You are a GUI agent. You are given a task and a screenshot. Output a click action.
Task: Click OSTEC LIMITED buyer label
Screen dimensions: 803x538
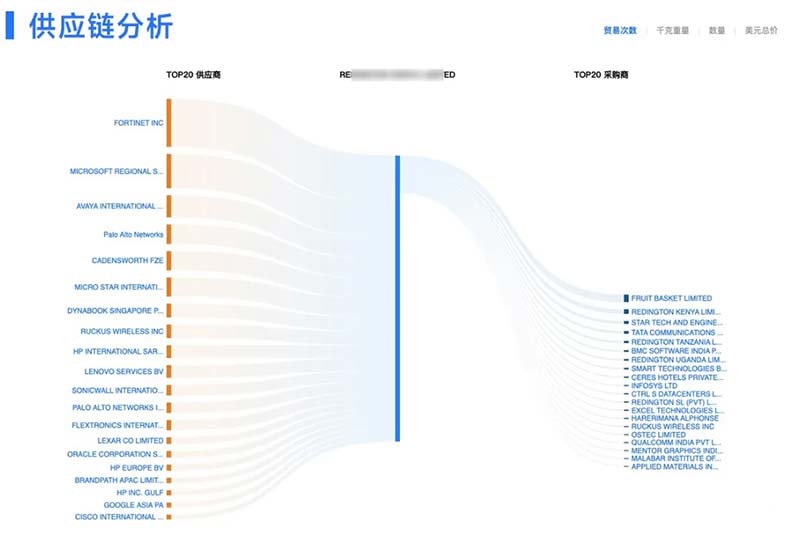tap(658, 435)
